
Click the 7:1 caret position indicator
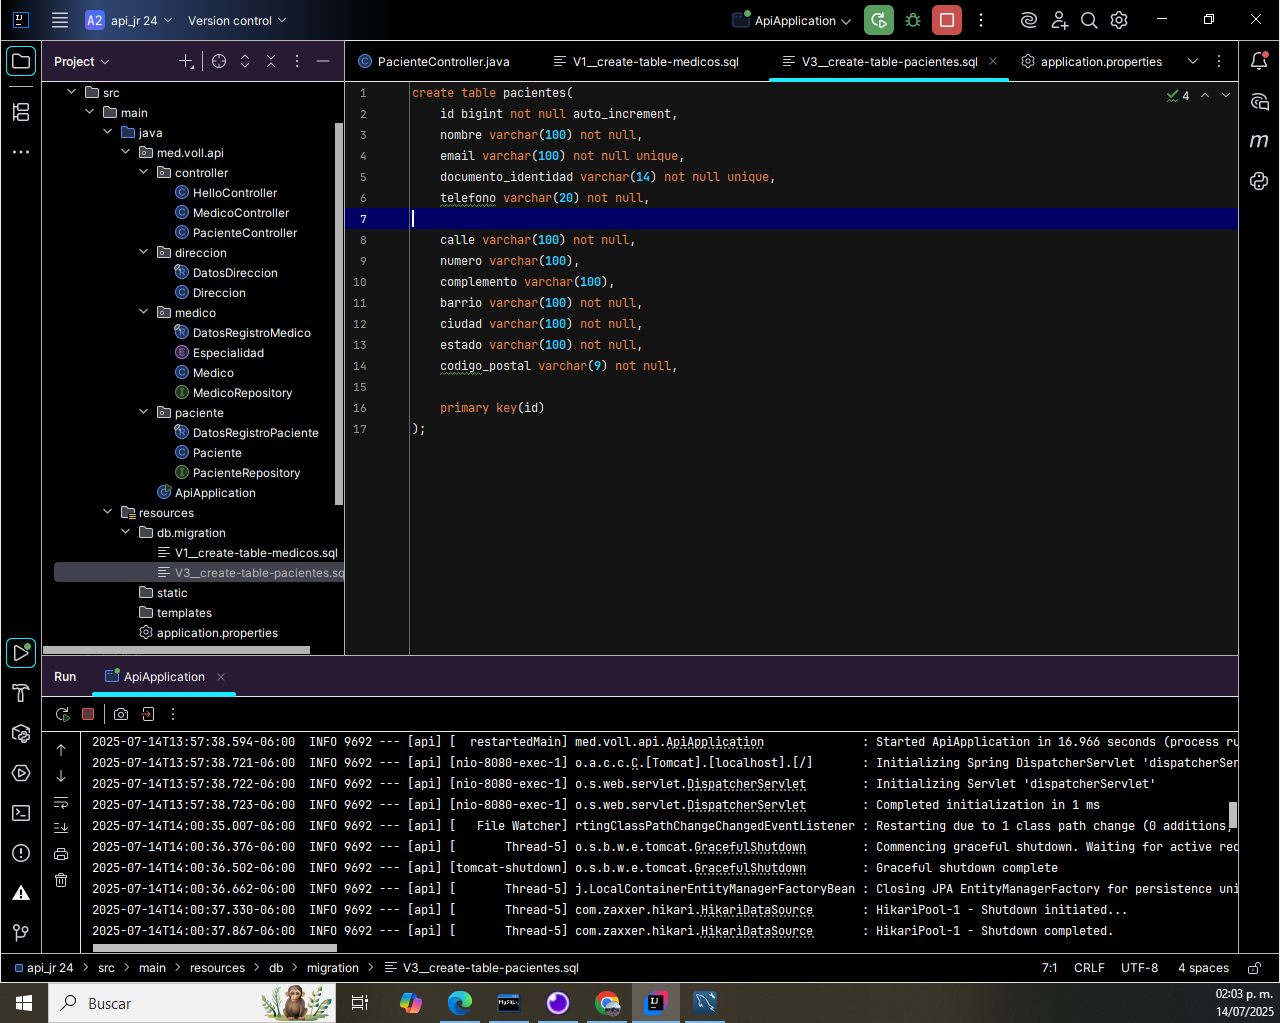click(1050, 968)
